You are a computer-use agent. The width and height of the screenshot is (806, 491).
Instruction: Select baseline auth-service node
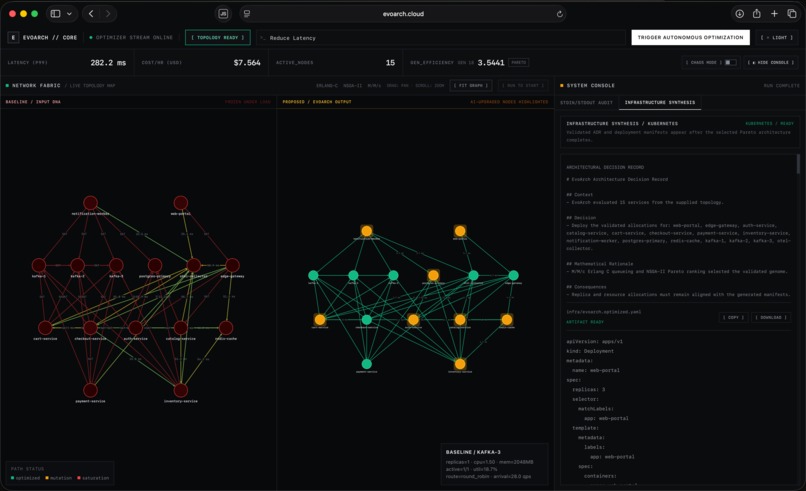click(x=136, y=328)
